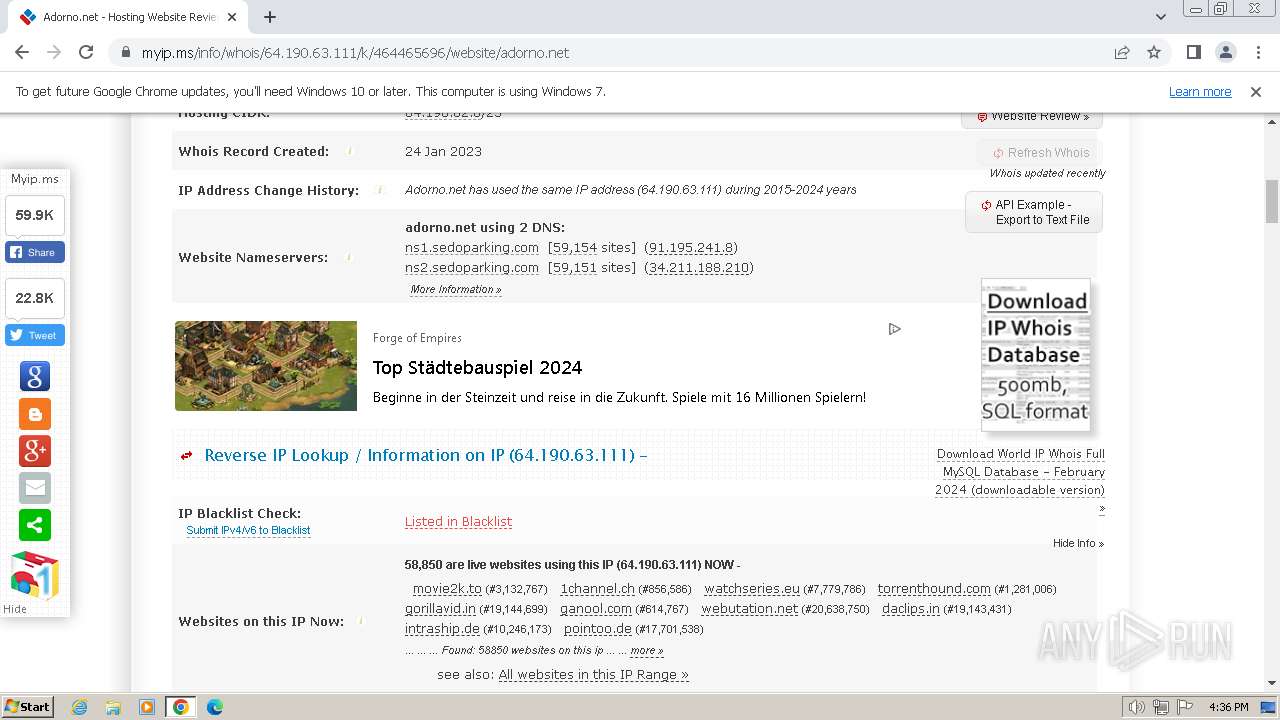Open watchseries.eu website link
The width and height of the screenshot is (1280, 720).
pos(752,589)
